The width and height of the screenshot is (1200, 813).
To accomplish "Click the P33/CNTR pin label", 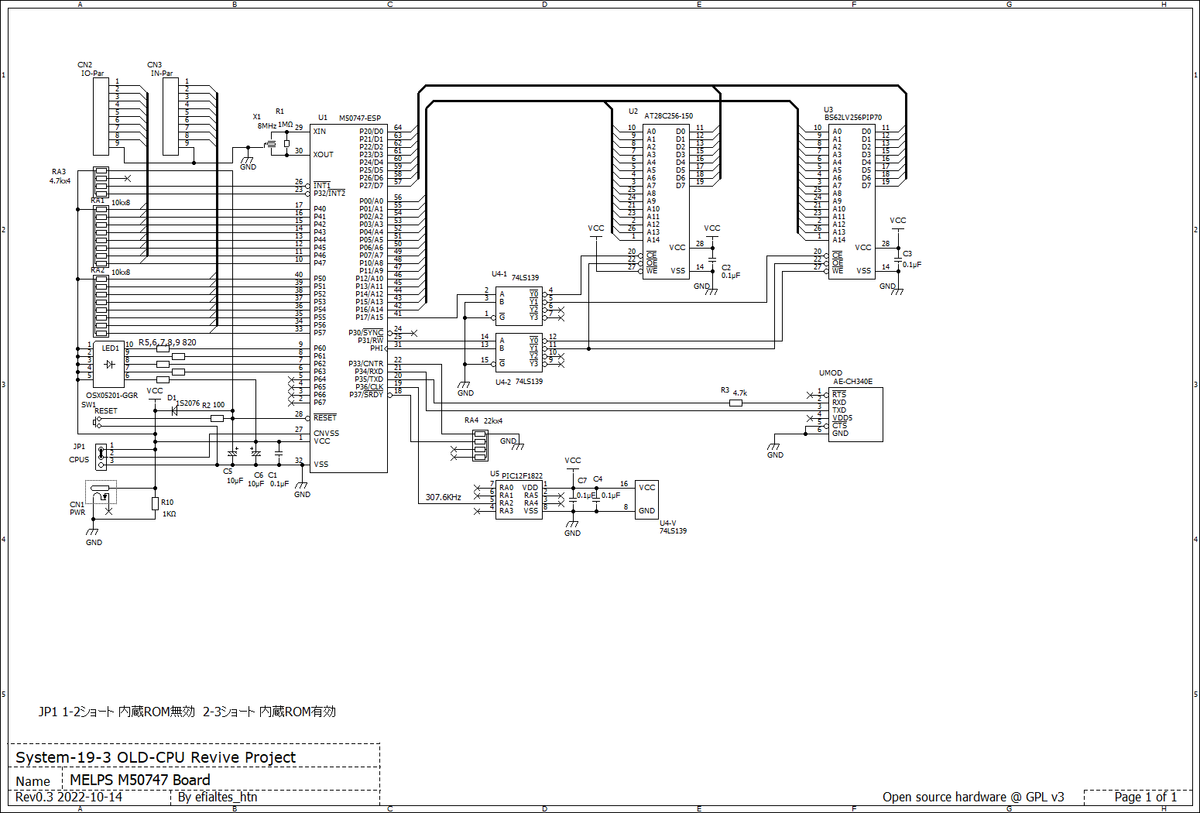I will (365, 363).
